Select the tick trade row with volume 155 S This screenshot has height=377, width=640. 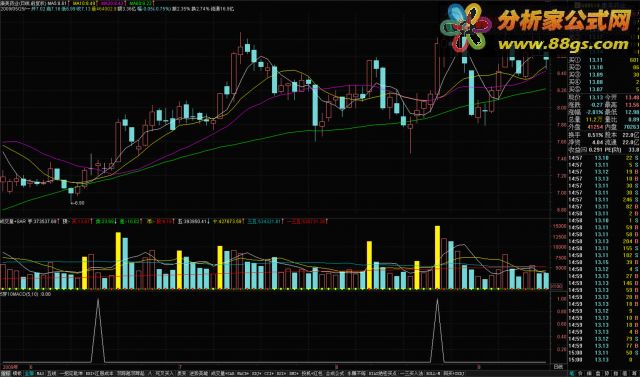tap(604, 248)
